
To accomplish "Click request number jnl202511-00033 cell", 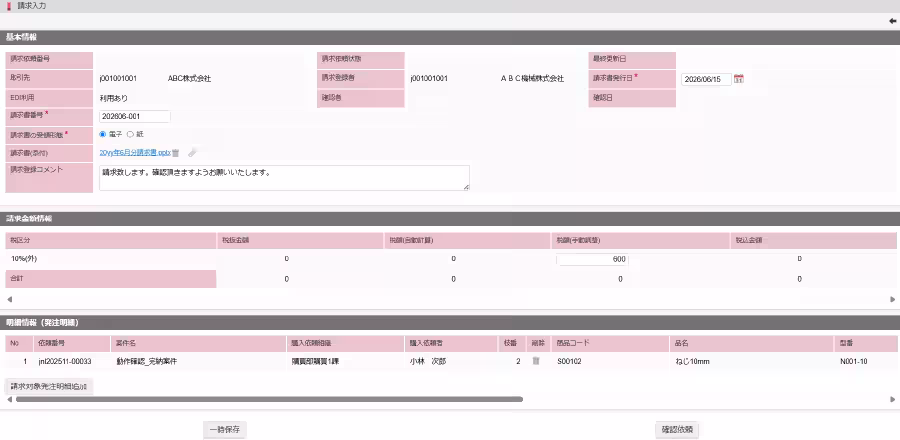I will [65, 361].
